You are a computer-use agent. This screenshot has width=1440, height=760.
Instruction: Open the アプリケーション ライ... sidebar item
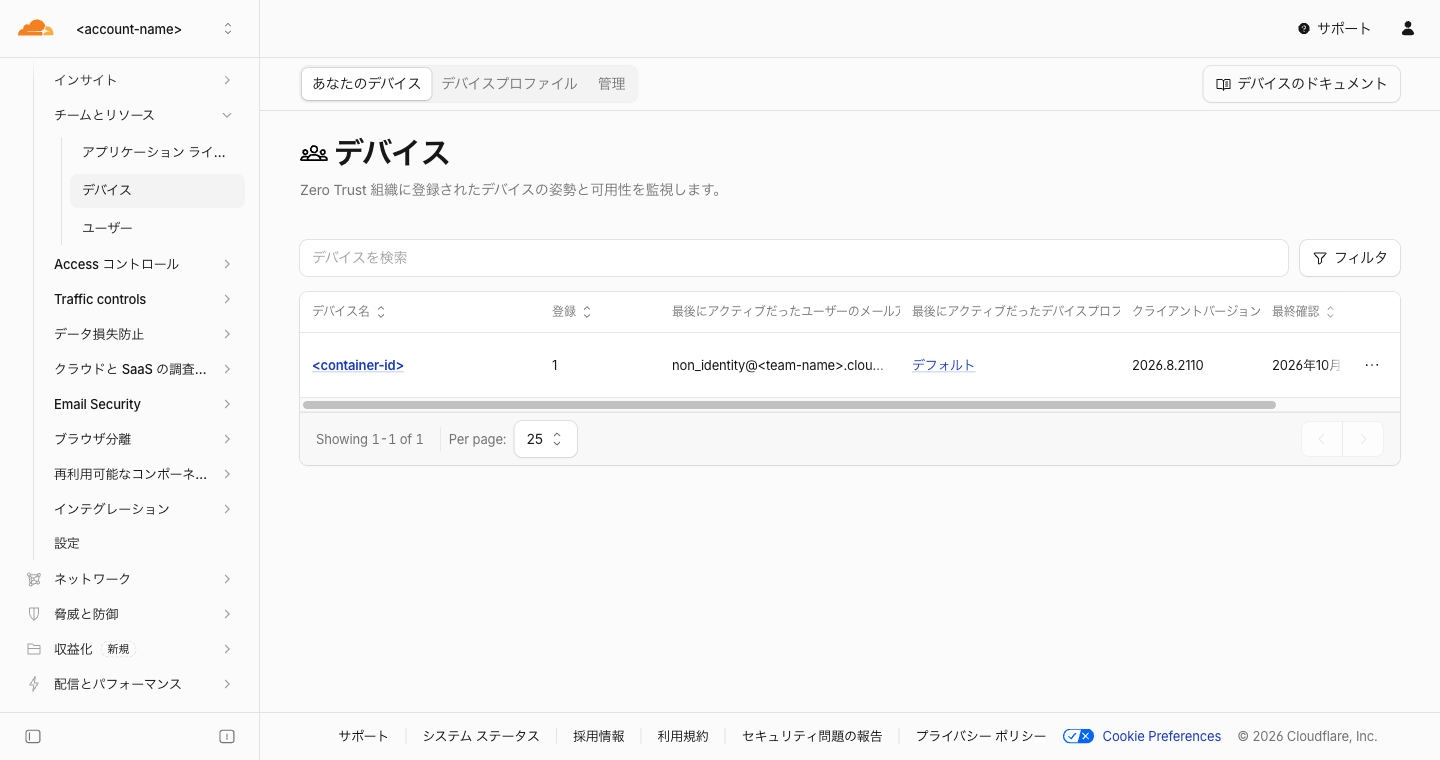(157, 152)
